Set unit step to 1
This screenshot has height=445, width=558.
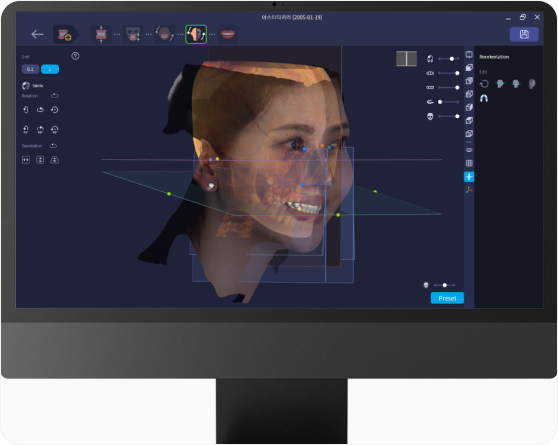(x=50, y=69)
